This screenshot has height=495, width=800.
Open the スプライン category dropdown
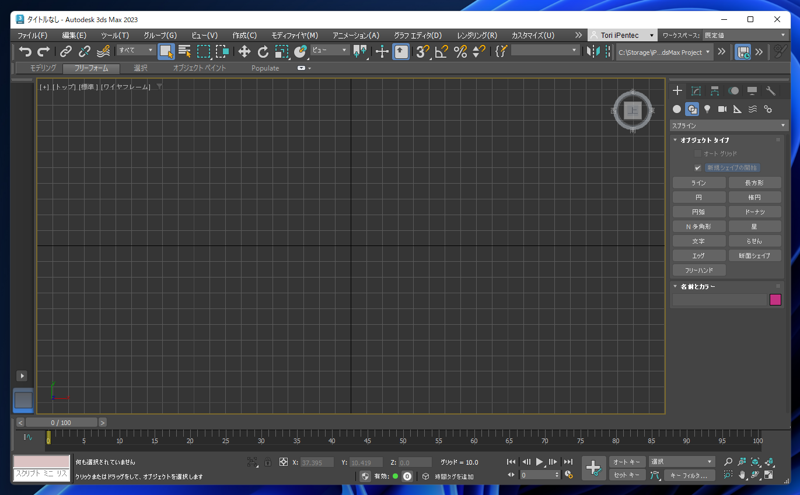[x=729, y=126]
